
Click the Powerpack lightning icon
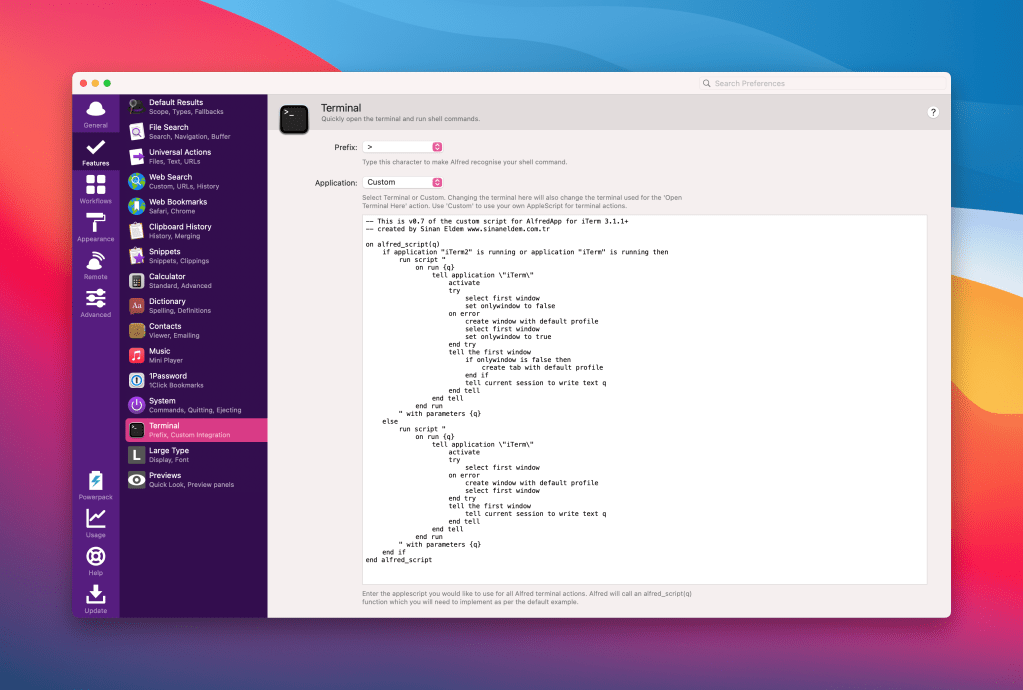[x=96, y=485]
